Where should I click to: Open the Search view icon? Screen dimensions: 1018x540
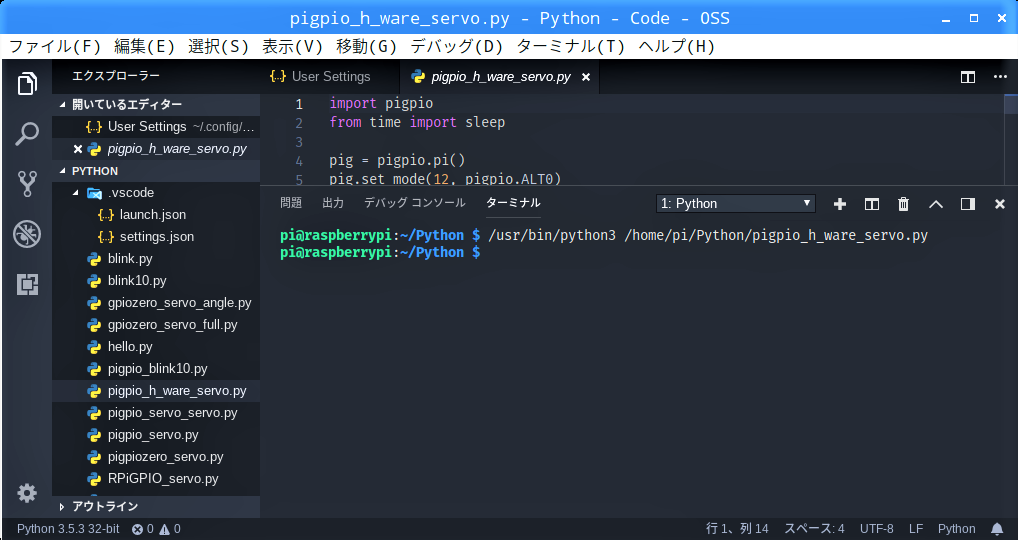[27, 134]
